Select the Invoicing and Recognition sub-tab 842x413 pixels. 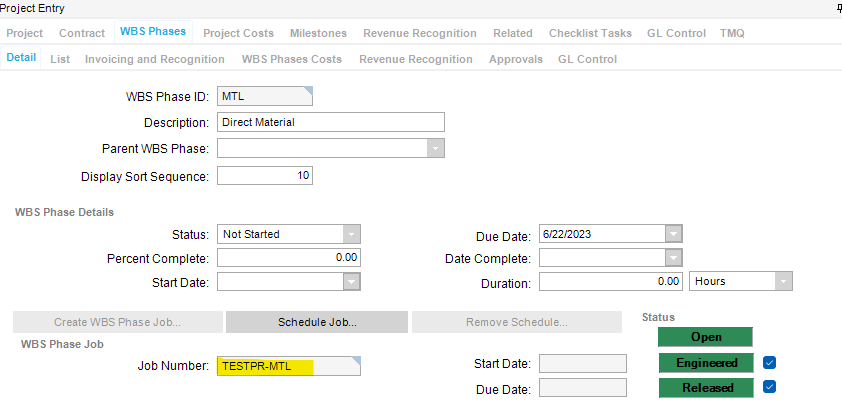click(x=154, y=59)
